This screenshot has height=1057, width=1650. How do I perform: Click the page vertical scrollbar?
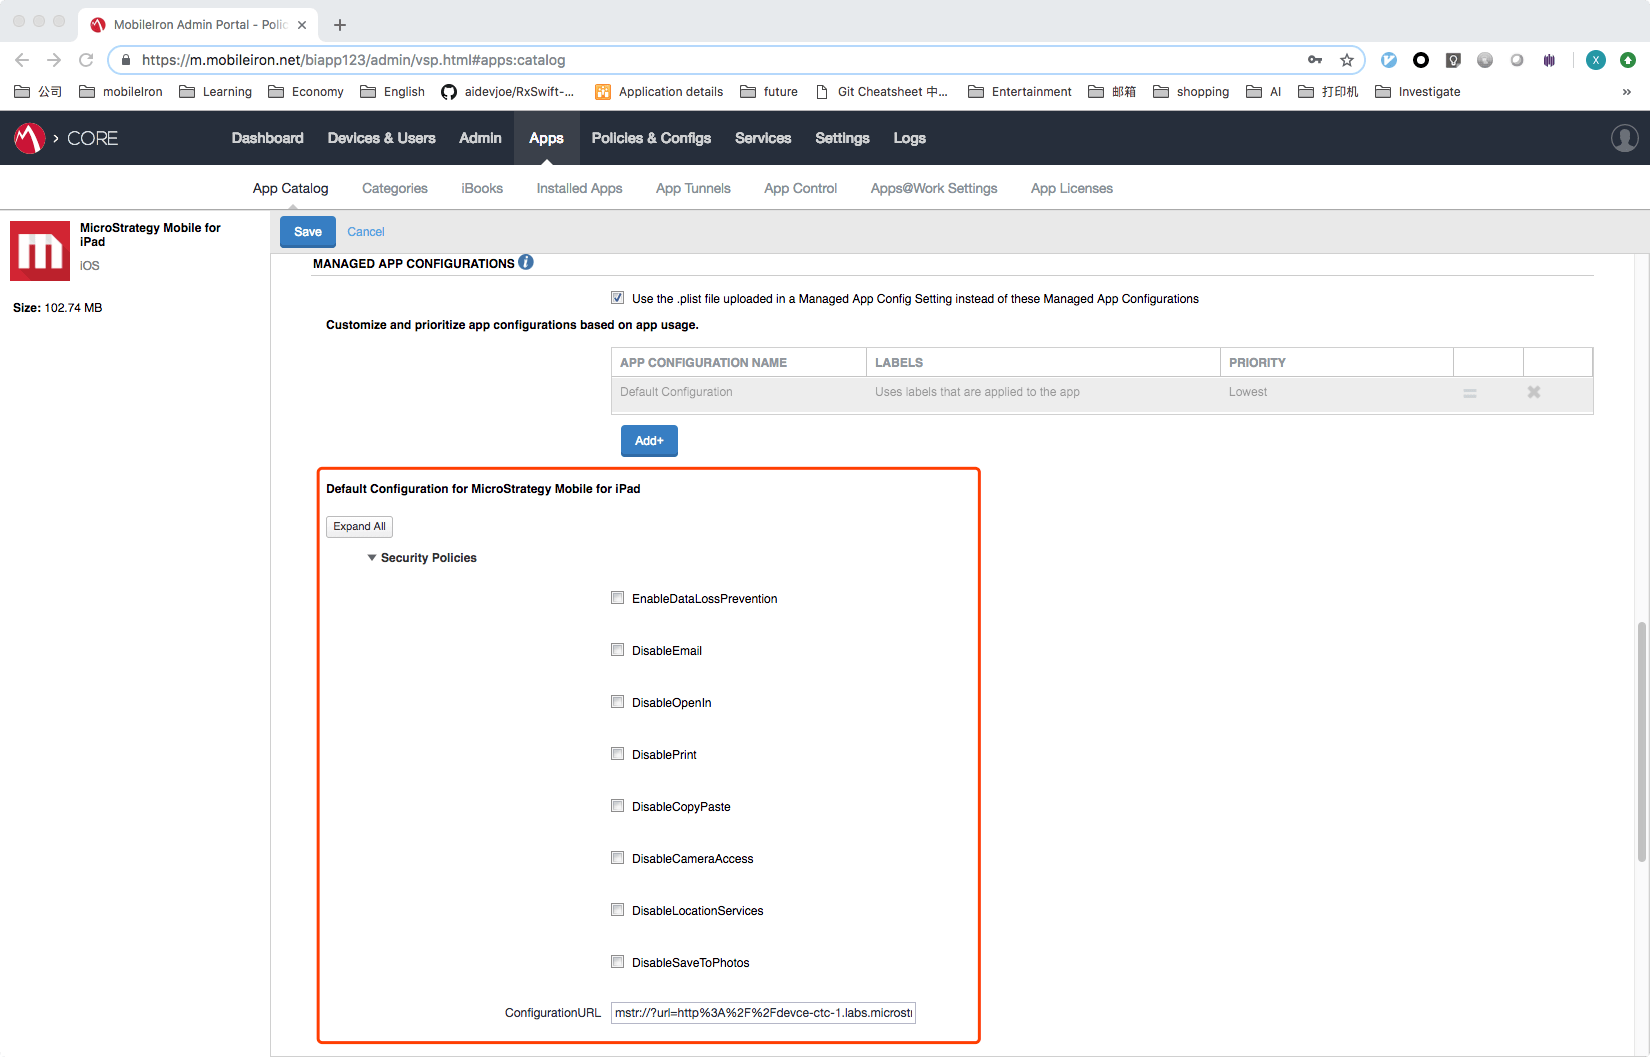(1641, 741)
